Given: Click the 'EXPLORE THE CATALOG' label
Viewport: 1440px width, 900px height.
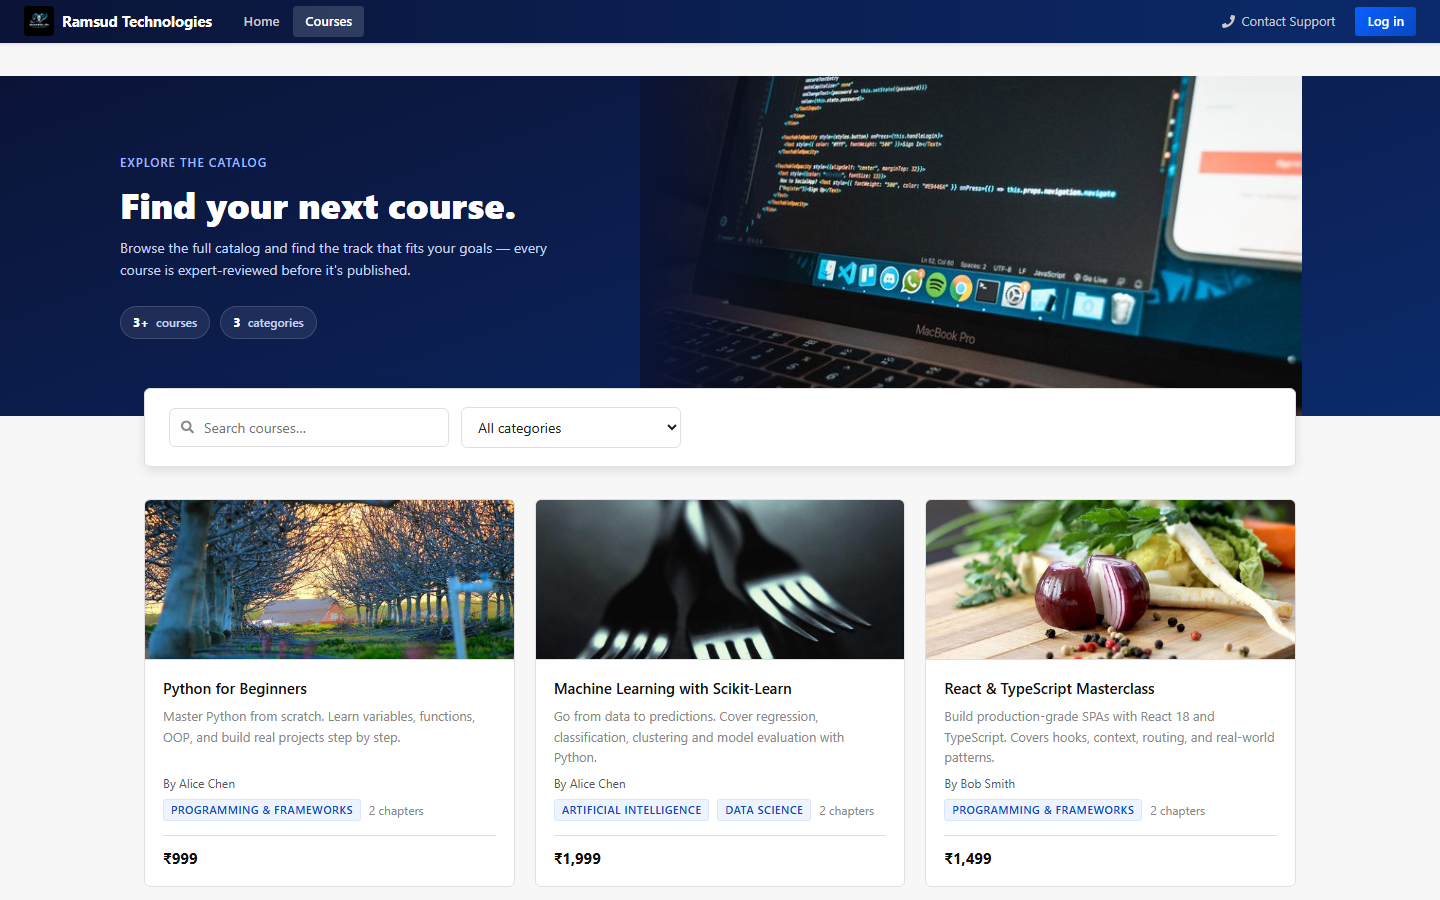Looking at the screenshot, I should [x=193, y=163].
